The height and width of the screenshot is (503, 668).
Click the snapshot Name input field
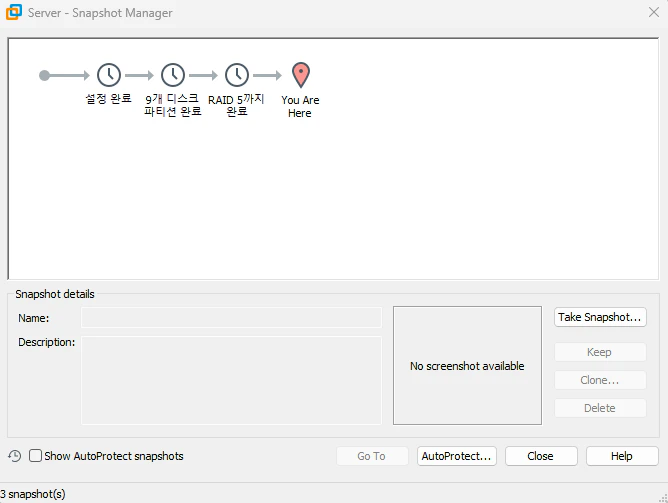click(231, 318)
